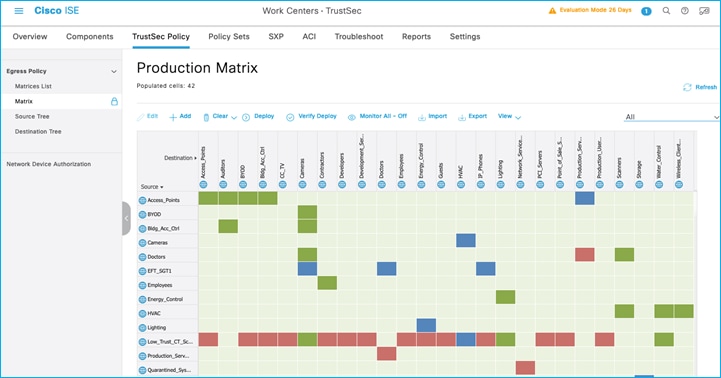This screenshot has height=378, width=721.
Task: Select the TrustSec Policy tab
Action: 161,37
